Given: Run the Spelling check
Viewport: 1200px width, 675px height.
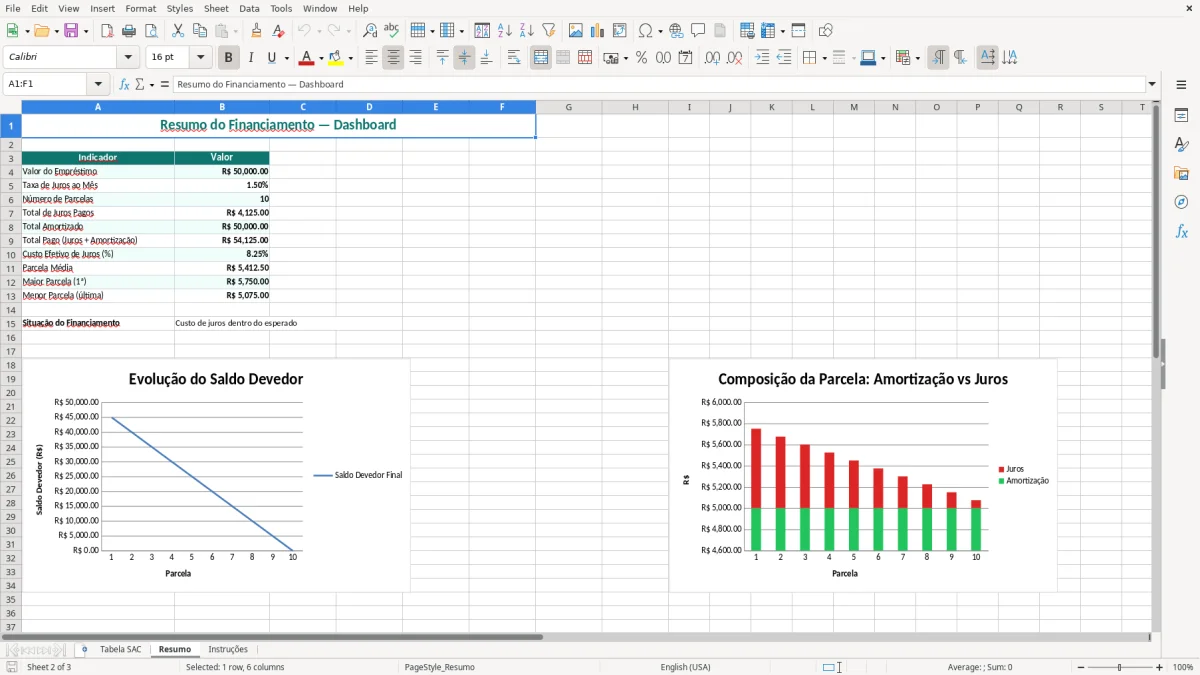Looking at the screenshot, I should (x=392, y=31).
